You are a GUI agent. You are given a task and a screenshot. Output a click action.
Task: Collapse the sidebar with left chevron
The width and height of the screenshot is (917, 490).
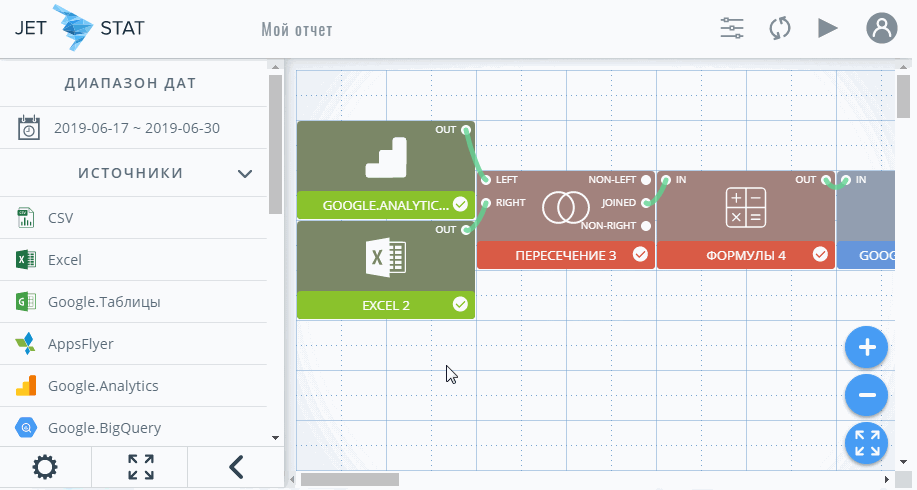(236, 467)
